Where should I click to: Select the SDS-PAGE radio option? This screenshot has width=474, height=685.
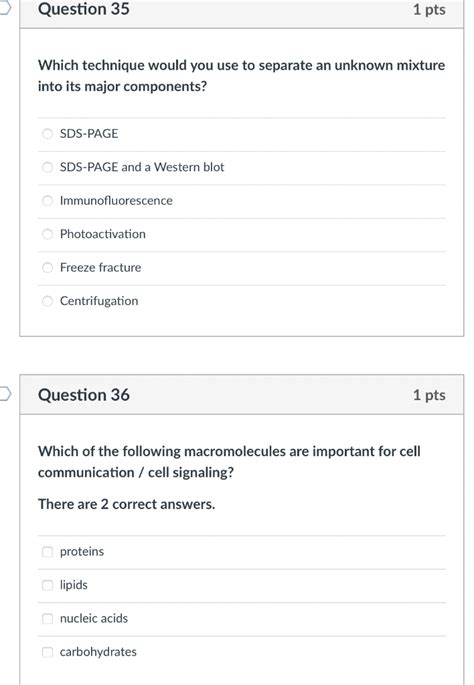click(x=47, y=134)
